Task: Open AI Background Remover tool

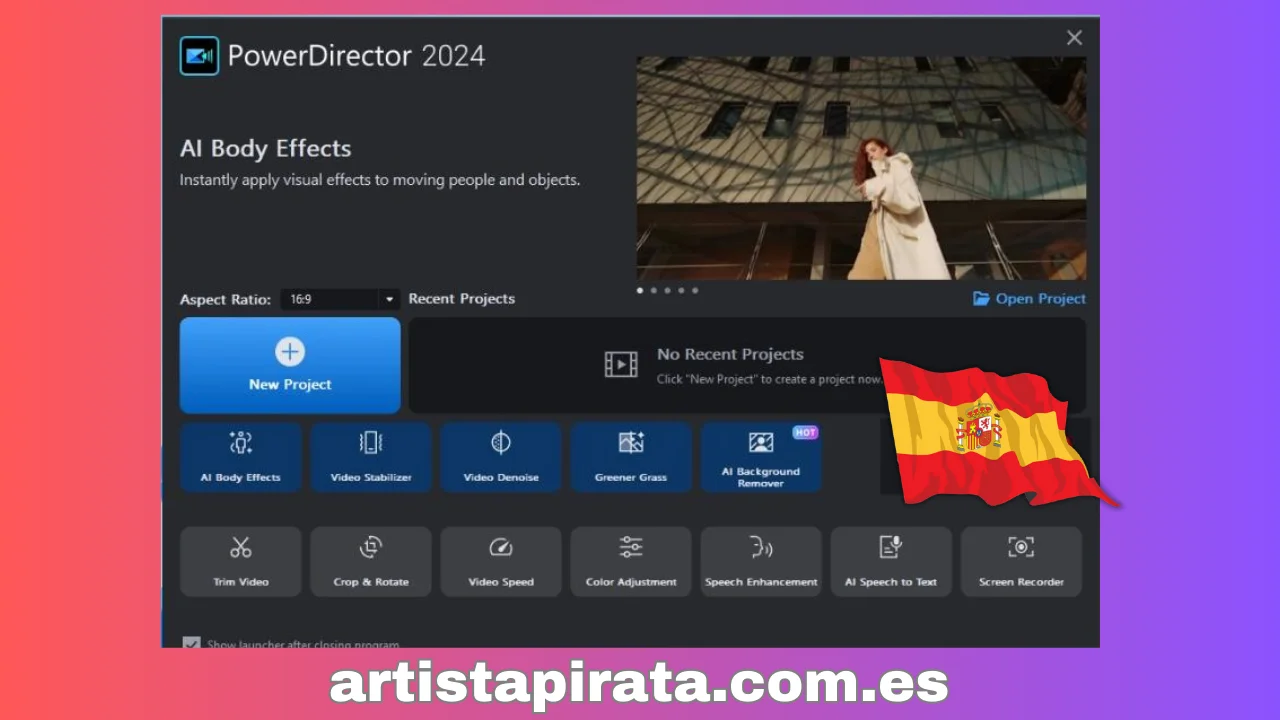Action: (x=761, y=457)
